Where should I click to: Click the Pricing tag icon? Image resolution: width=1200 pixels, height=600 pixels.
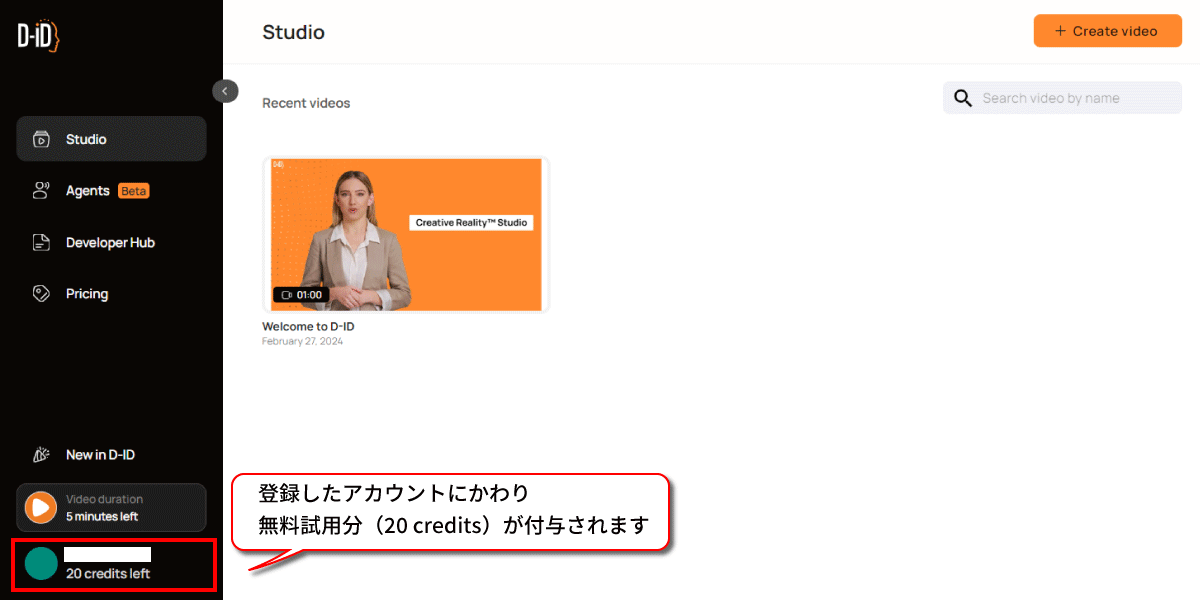(41, 293)
